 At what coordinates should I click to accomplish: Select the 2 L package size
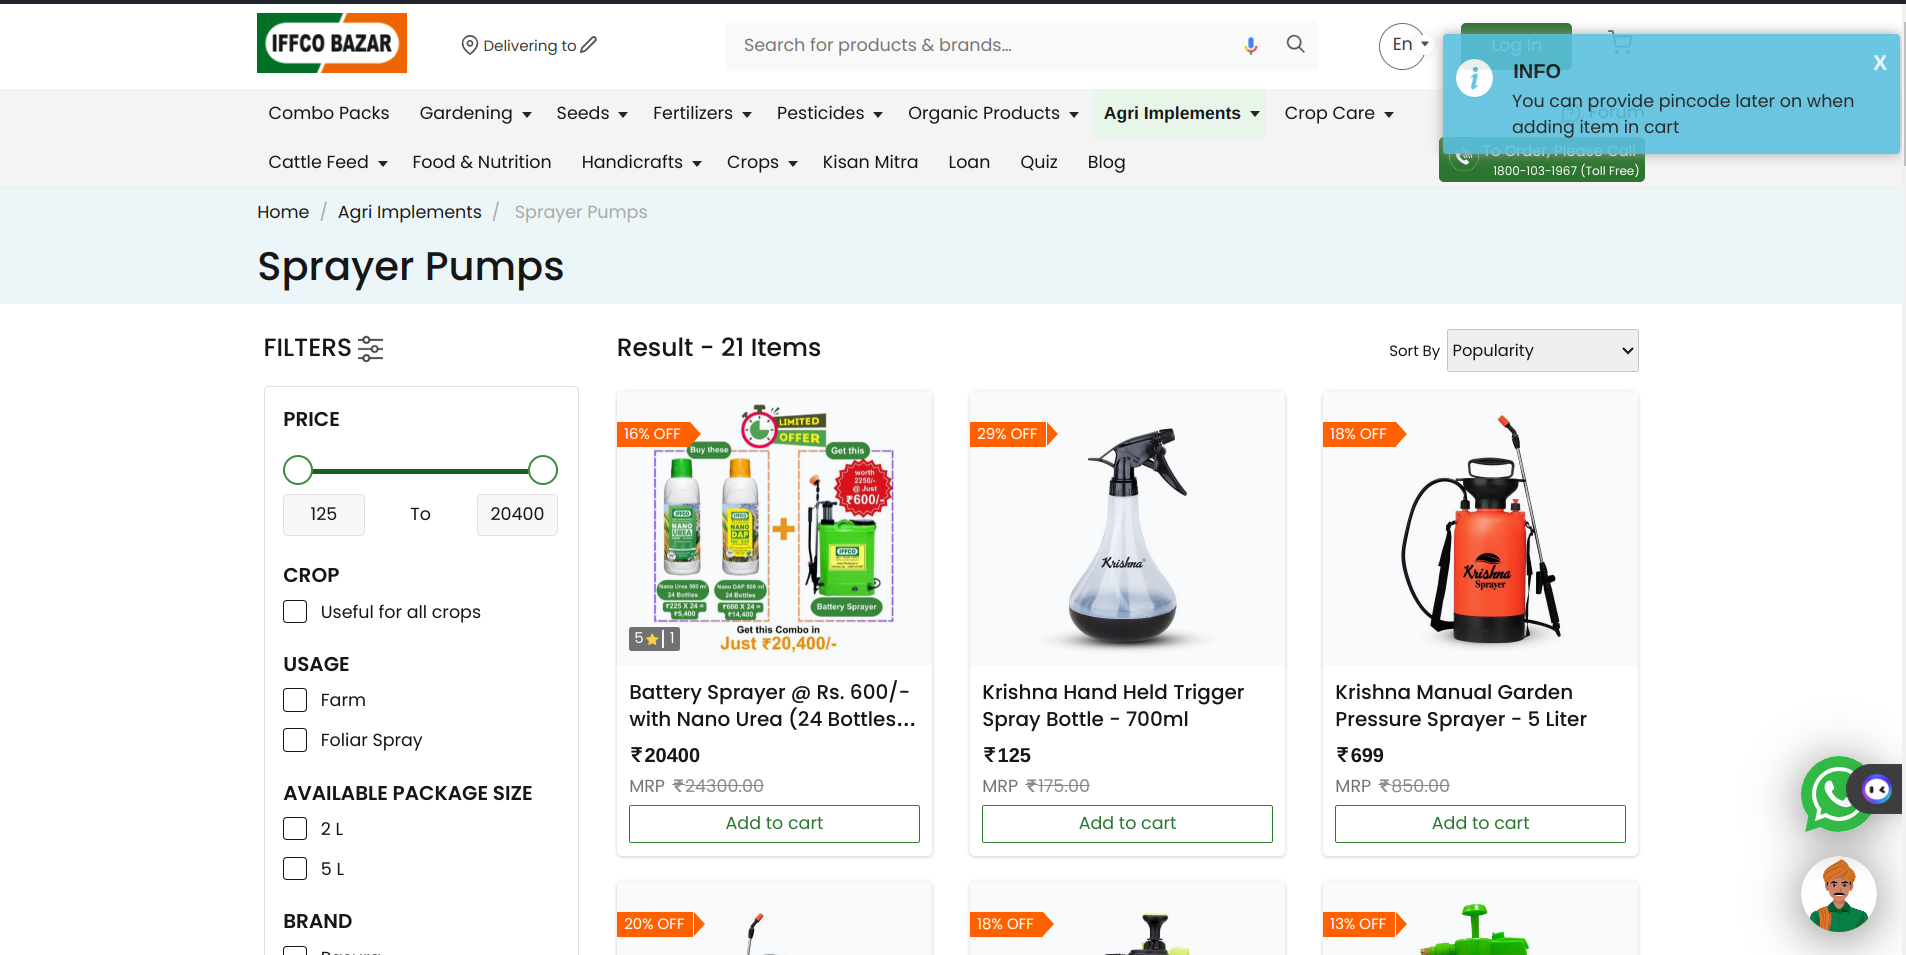pyautogui.click(x=295, y=828)
